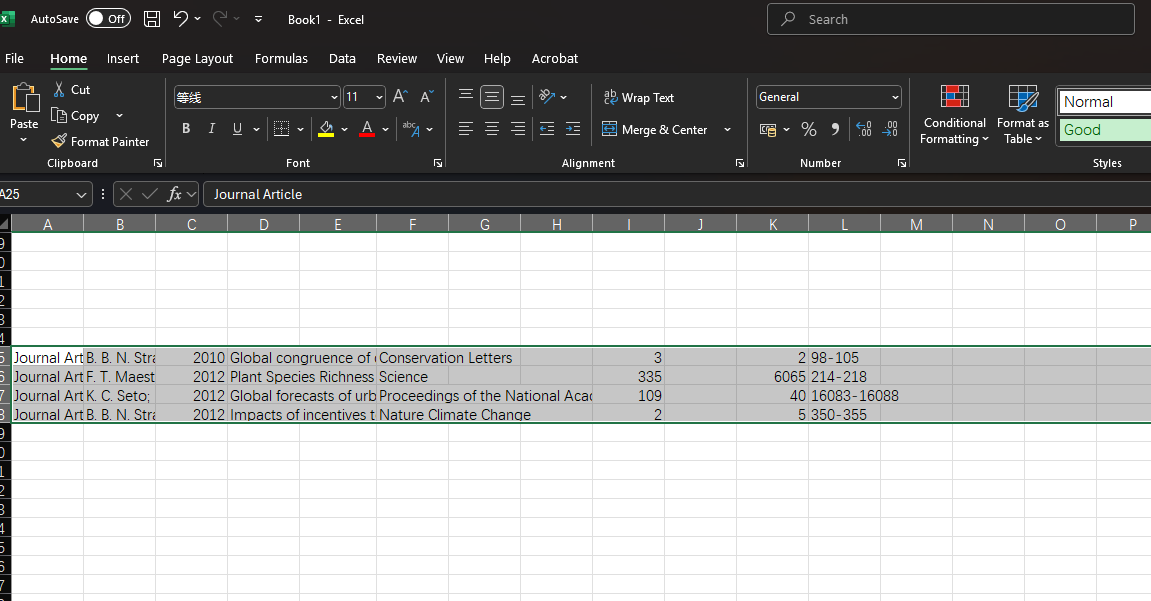
Task: Open Customize Quick Access Toolbar arrow
Action: [258, 19]
